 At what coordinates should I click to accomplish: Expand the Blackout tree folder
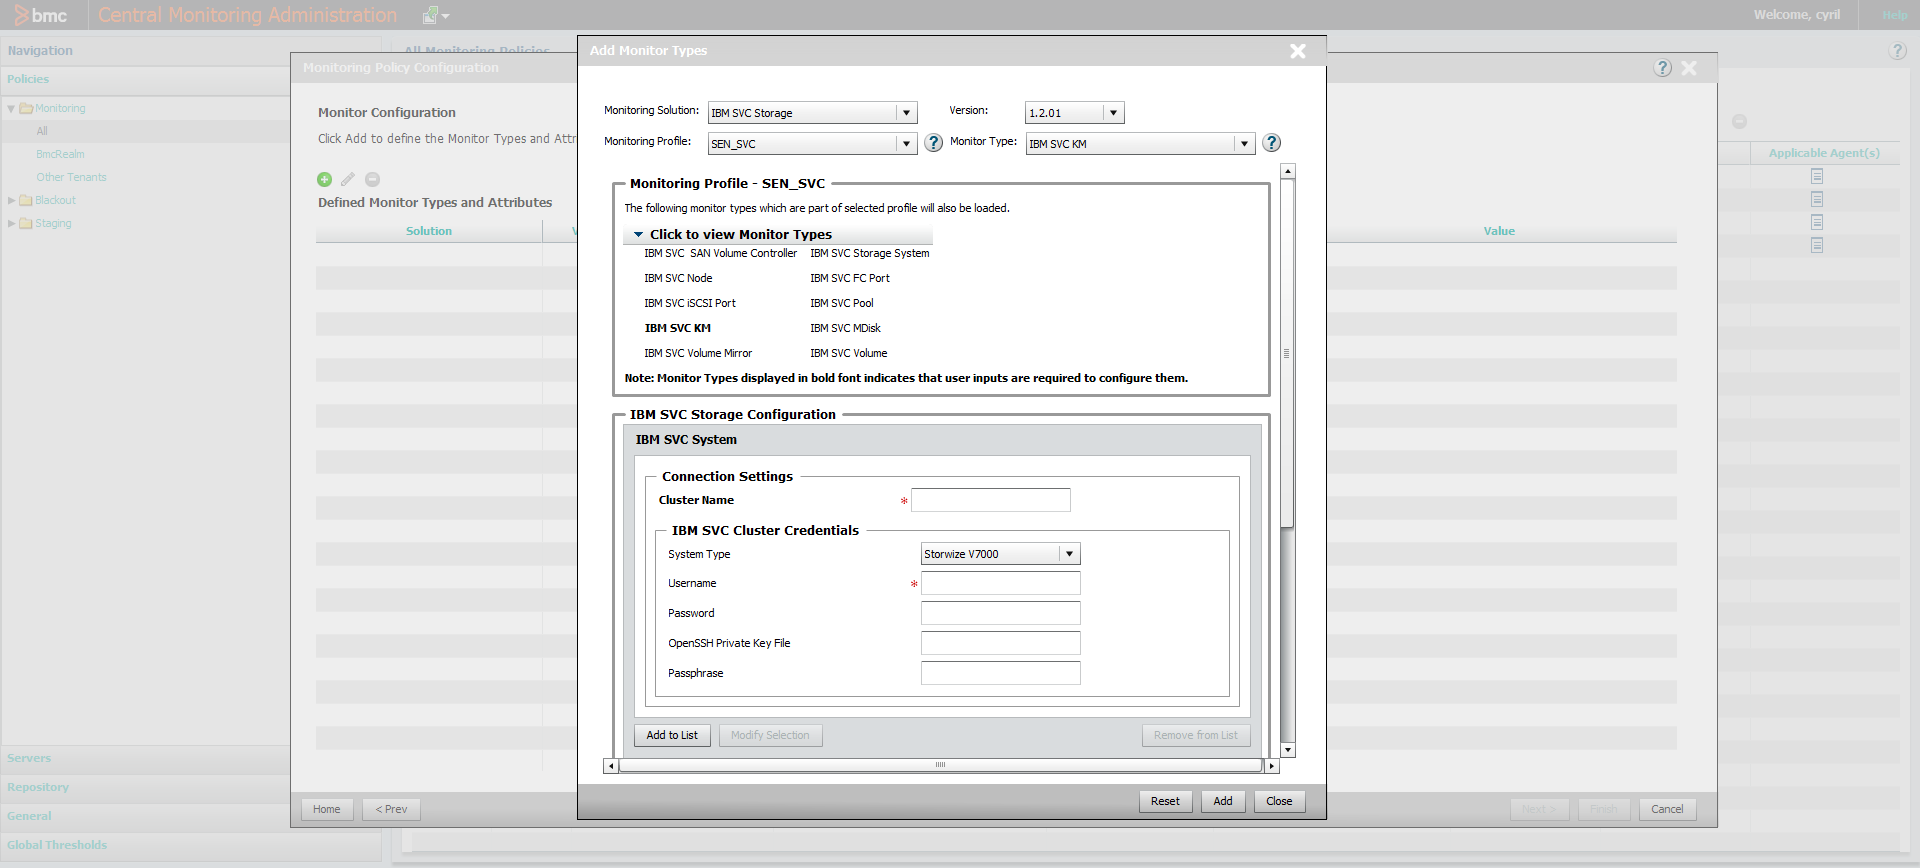(x=11, y=201)
